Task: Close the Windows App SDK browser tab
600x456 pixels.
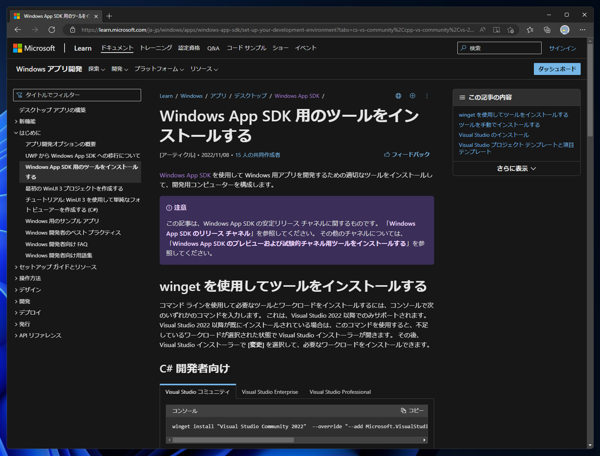Action: 96,16
